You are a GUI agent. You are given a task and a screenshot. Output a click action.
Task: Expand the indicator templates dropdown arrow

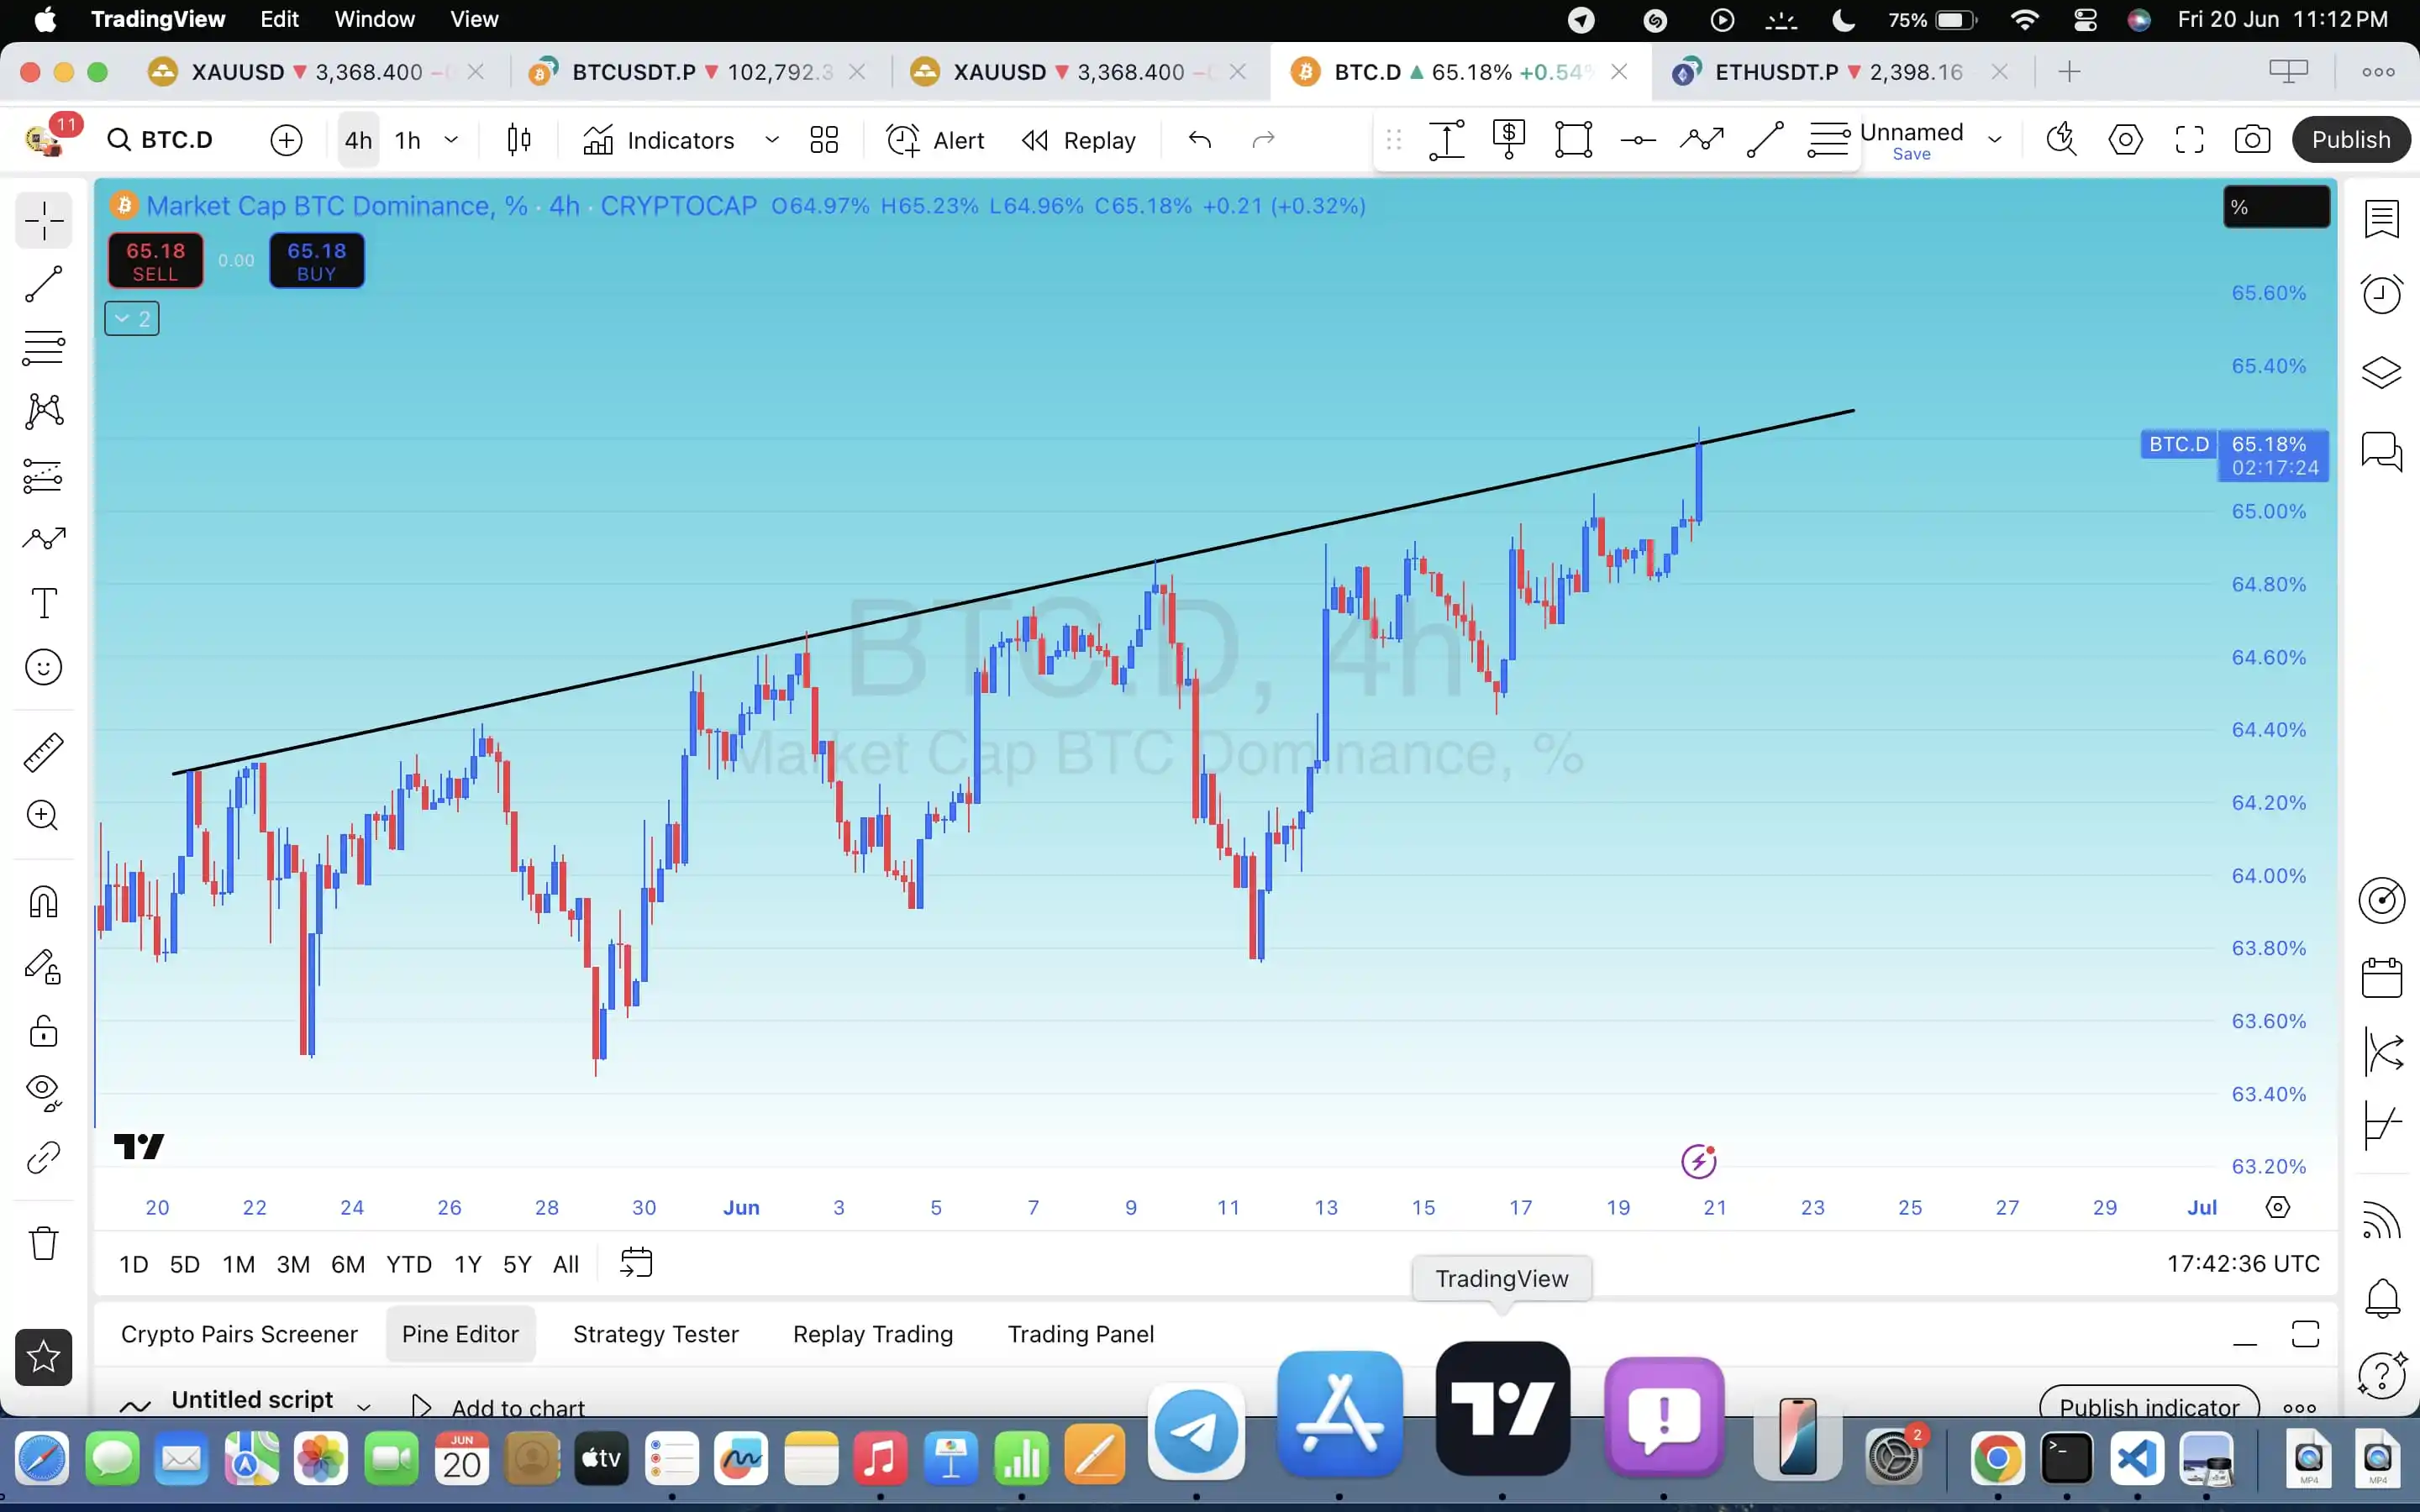772,140
